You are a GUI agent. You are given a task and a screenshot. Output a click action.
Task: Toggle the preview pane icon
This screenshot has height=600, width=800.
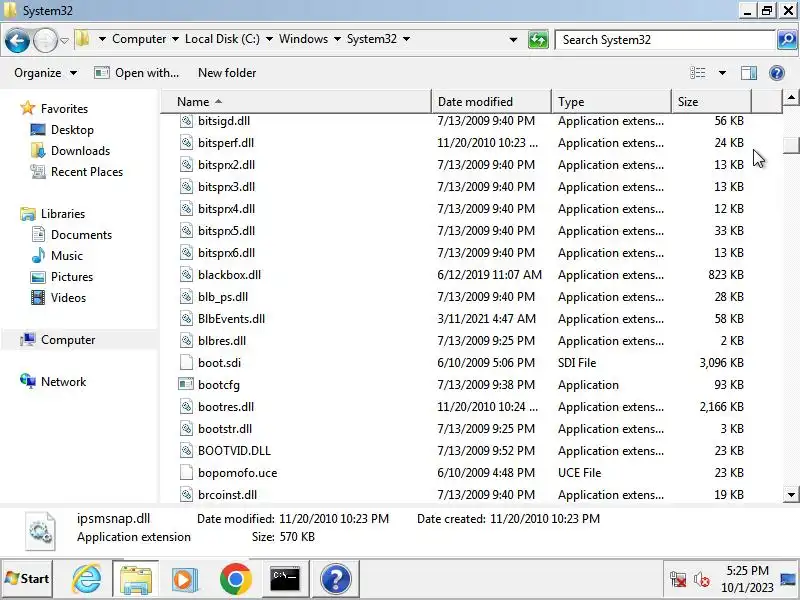(x=748, y=73)
